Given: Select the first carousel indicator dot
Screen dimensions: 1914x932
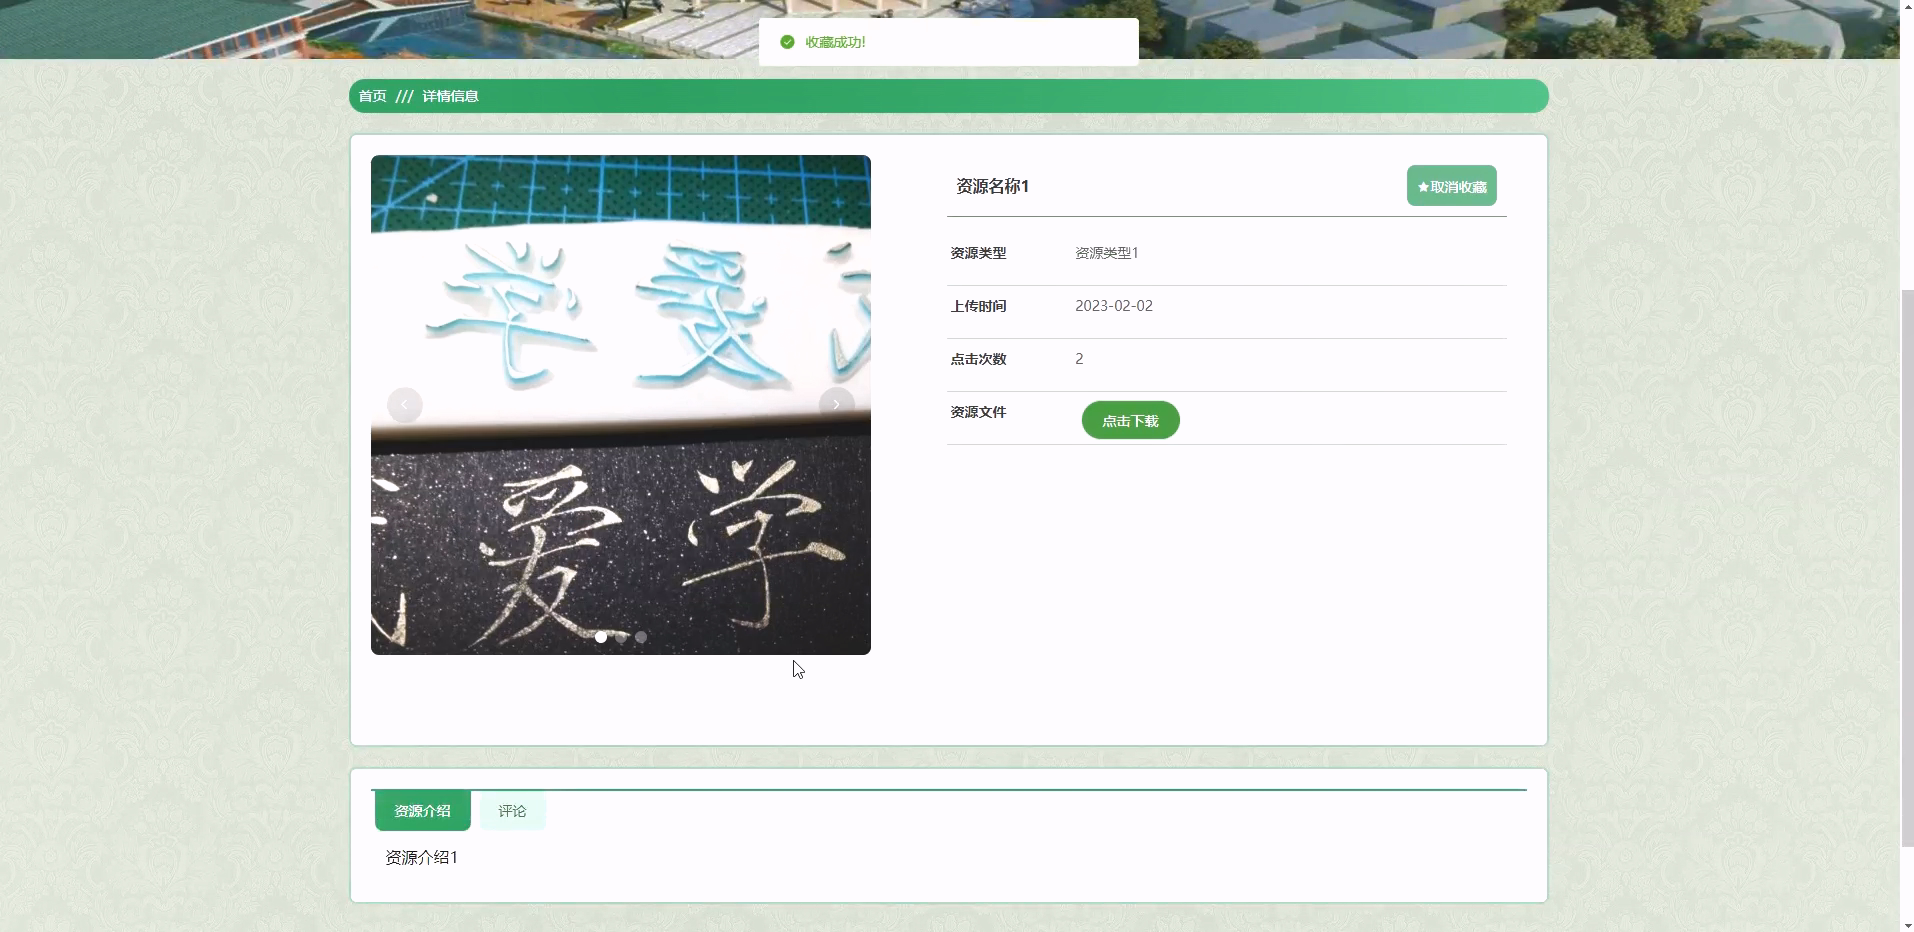Looking at the screenshot, I should pos(601,637).
